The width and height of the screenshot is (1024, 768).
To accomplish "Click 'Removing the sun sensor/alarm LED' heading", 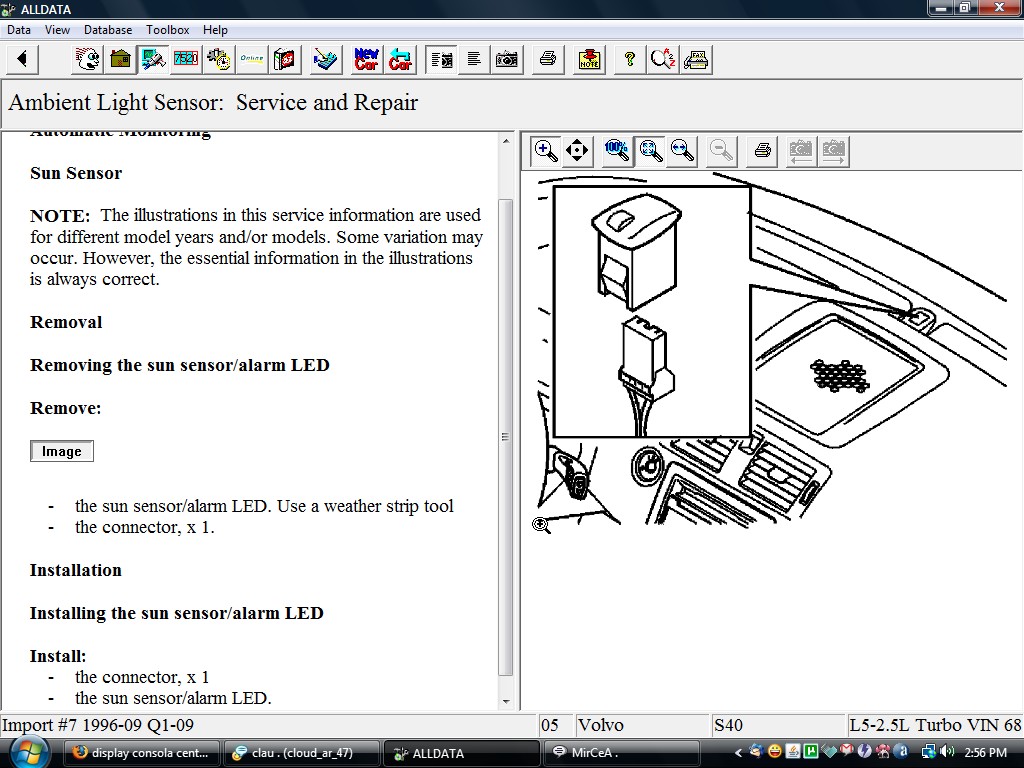I will [x=180, y=365].
